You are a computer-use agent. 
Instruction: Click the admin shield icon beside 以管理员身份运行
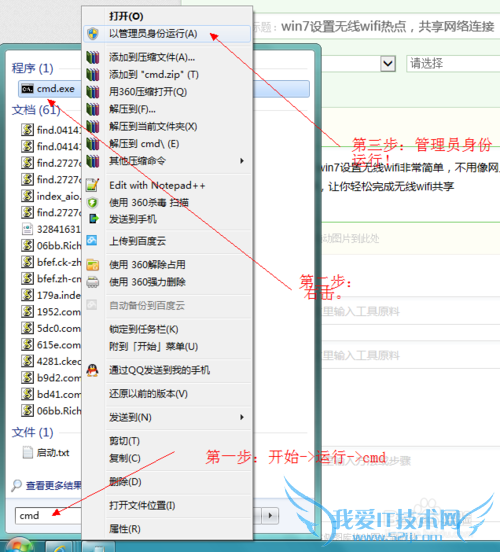point(93,34)
